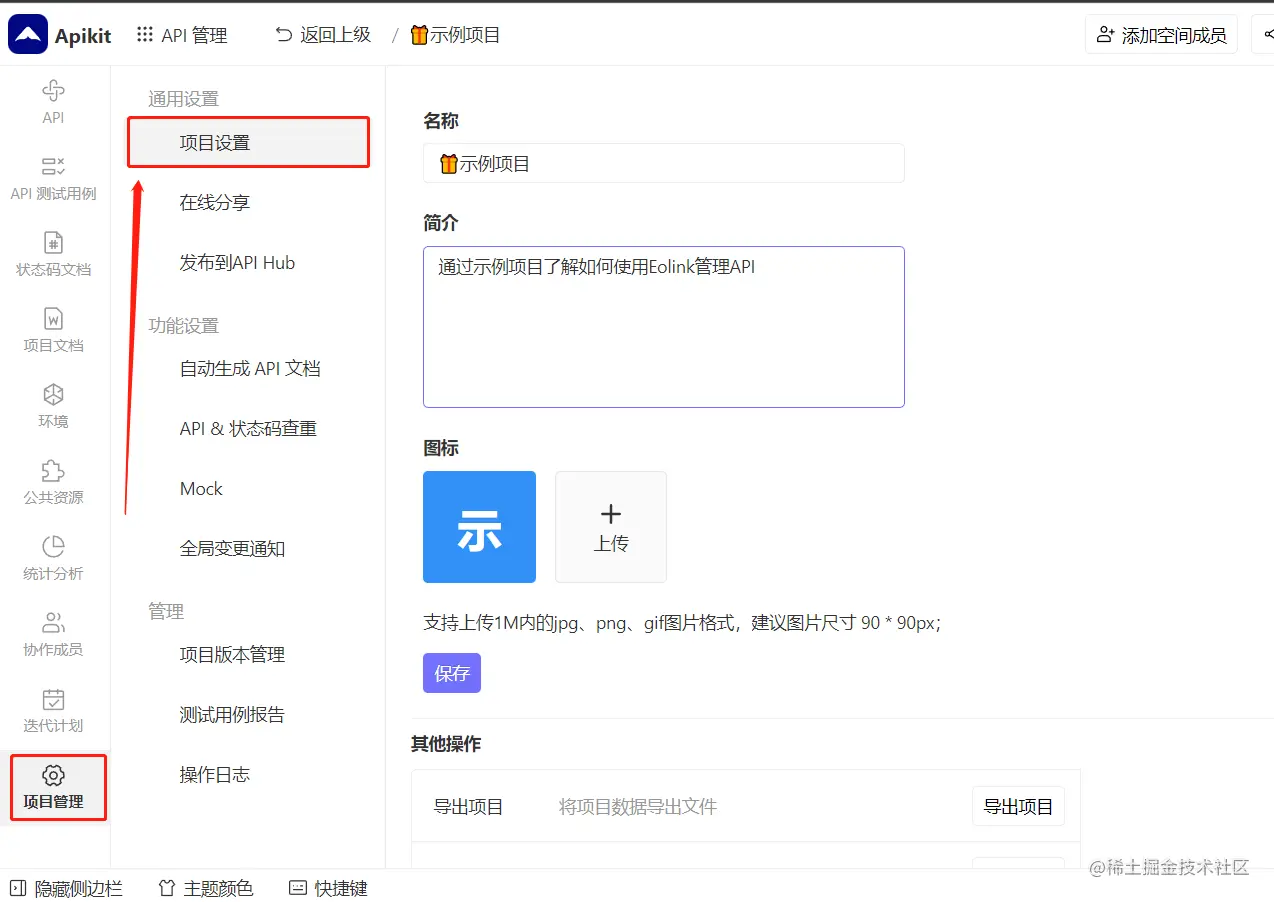The height and width of the screenshot is (902, 1274).
Task: Click the 其他操作 heading
Action: (x=446, y=744)
